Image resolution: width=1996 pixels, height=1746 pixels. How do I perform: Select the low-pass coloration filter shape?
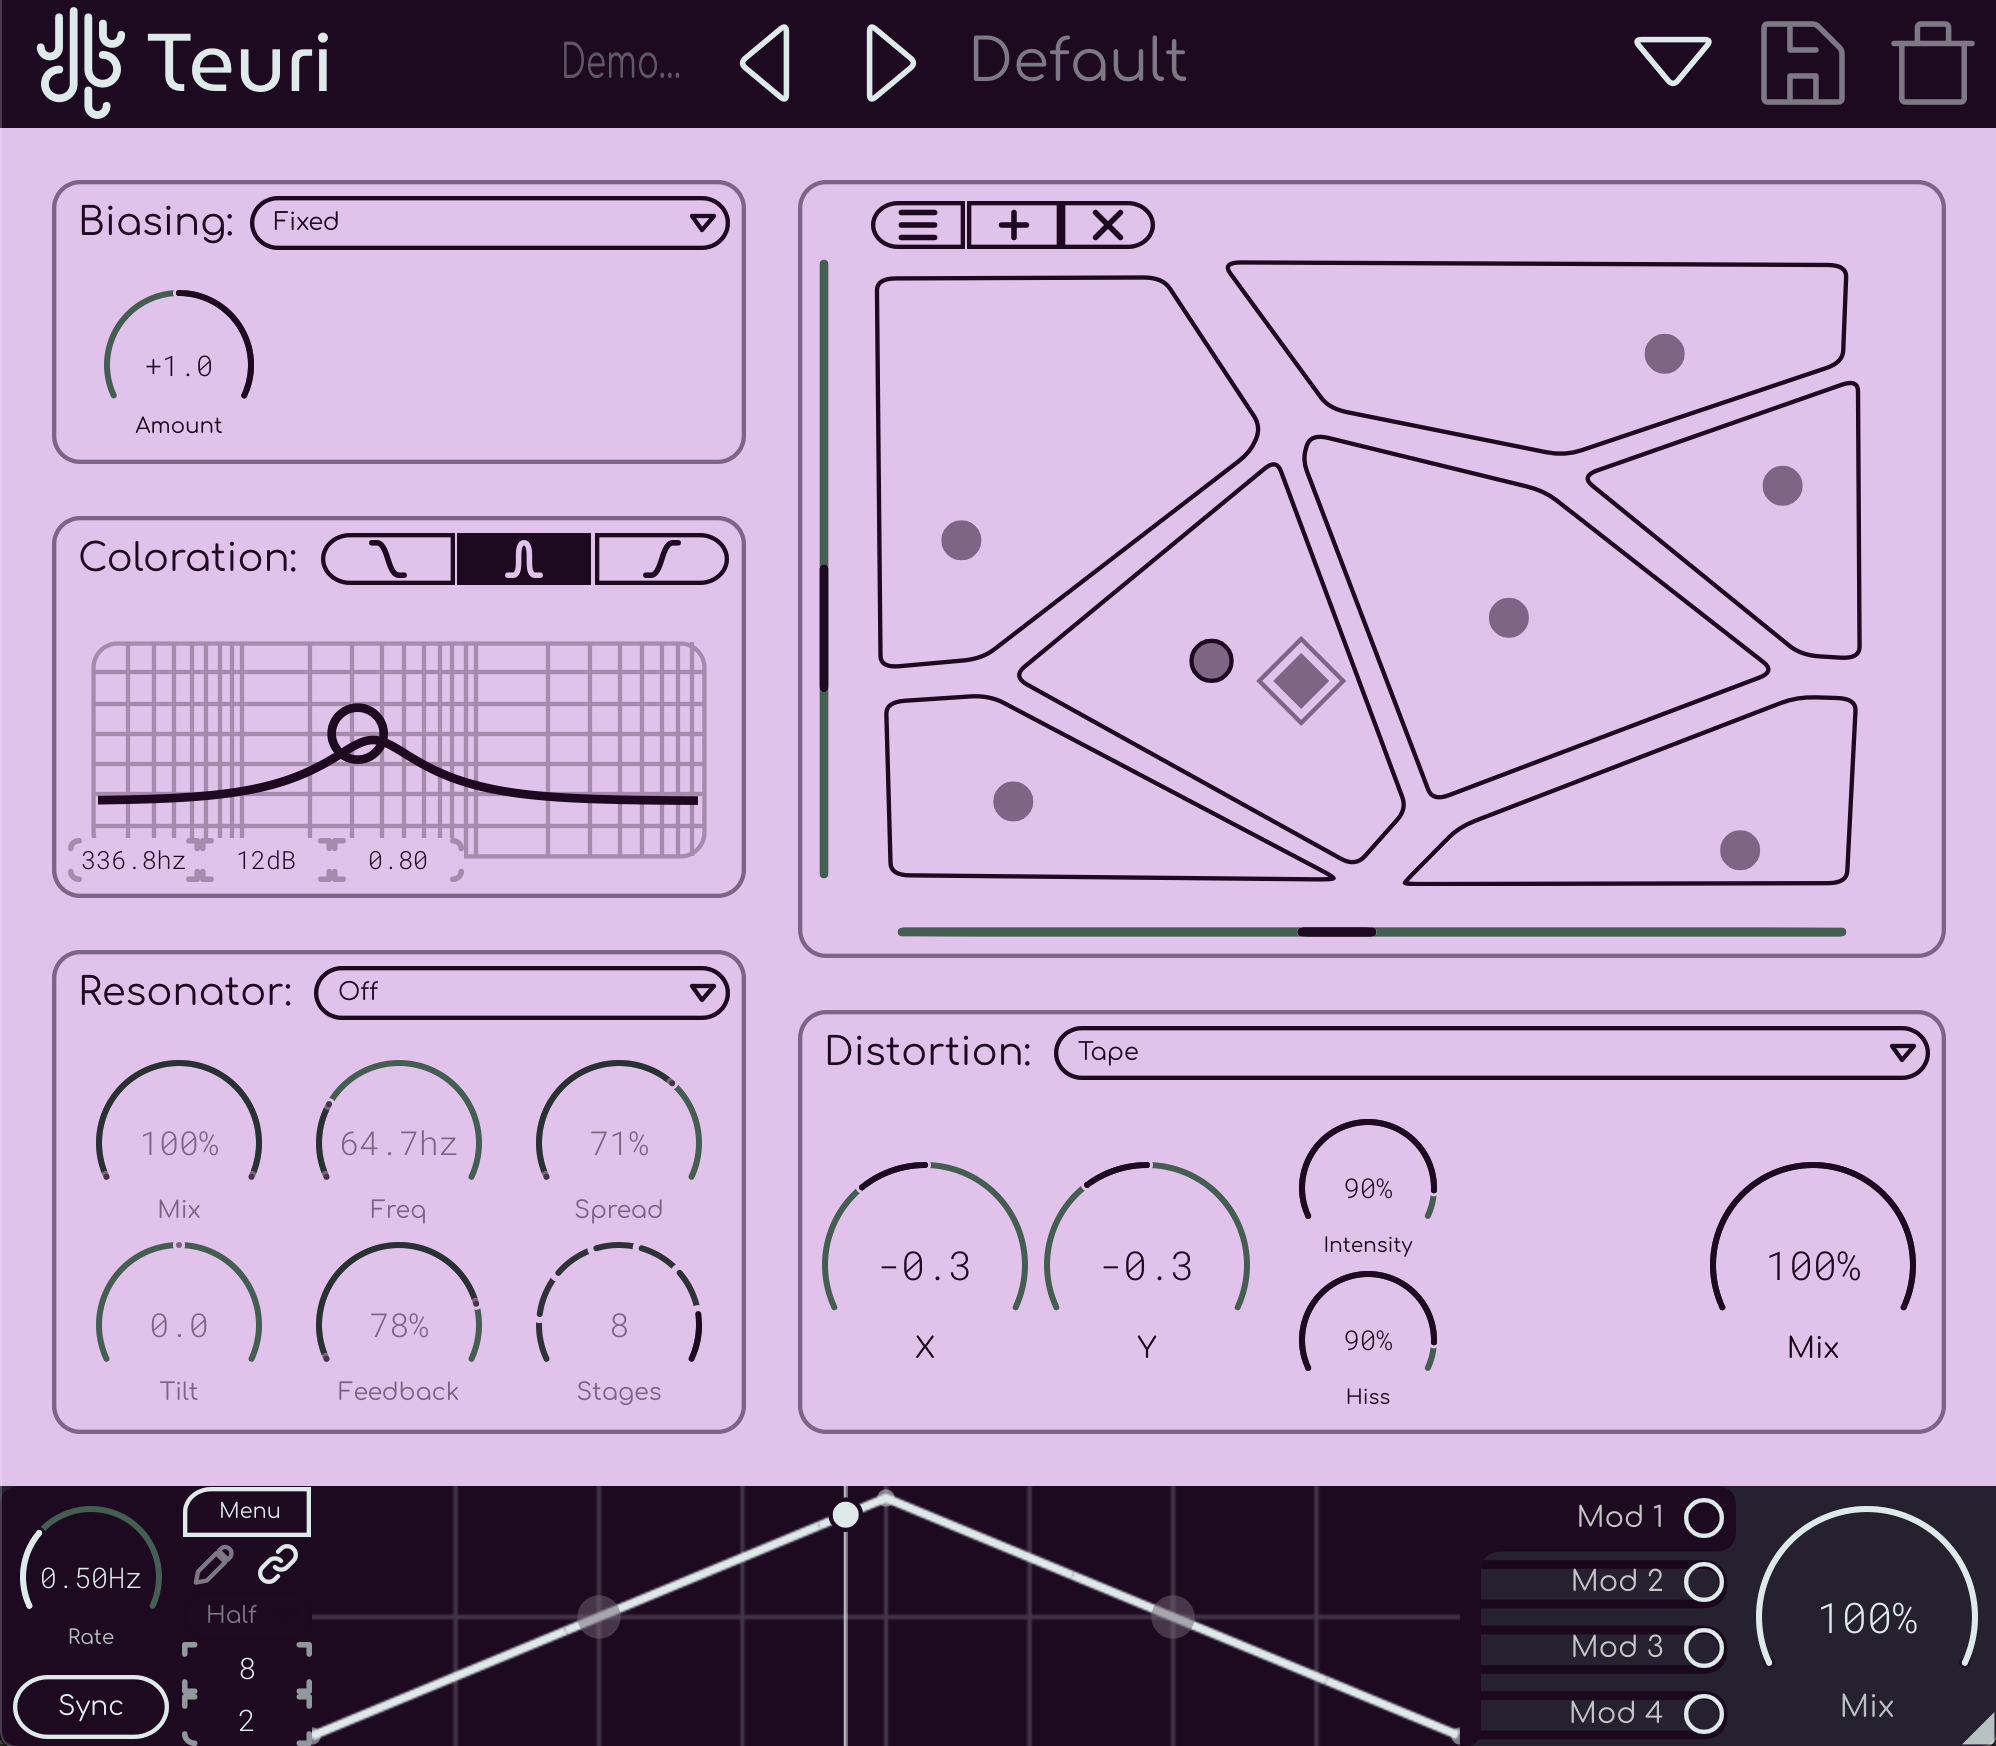[x=388, y=558]
